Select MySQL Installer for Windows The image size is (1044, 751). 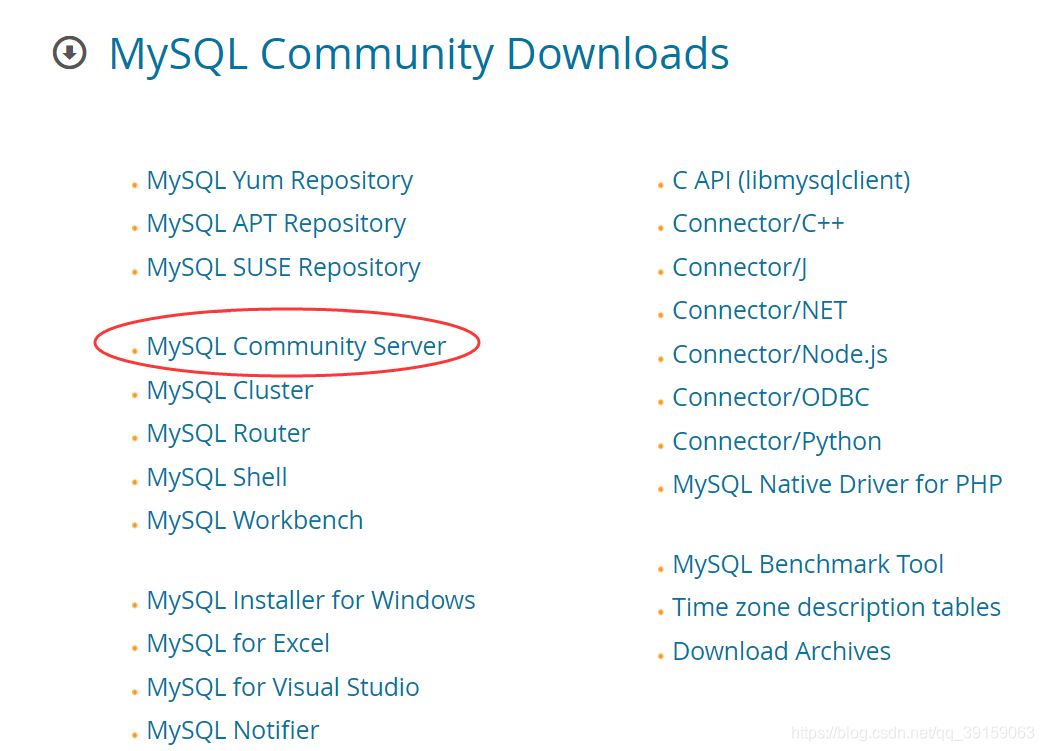[x=311, y=601]
